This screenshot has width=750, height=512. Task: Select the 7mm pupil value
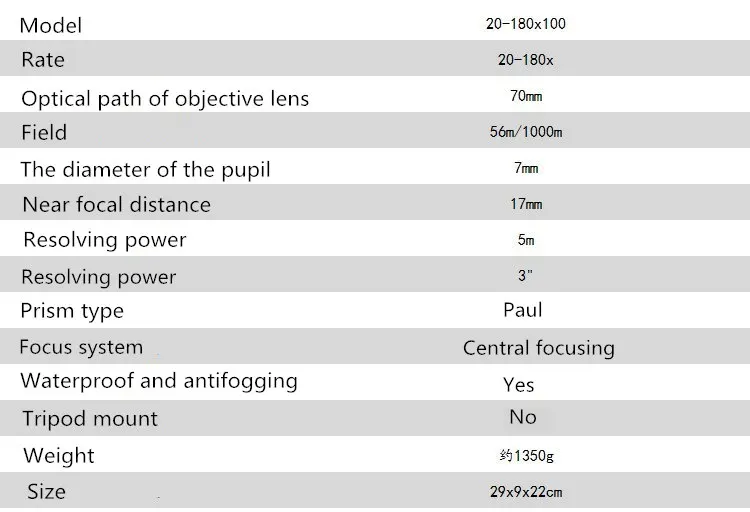526,168
